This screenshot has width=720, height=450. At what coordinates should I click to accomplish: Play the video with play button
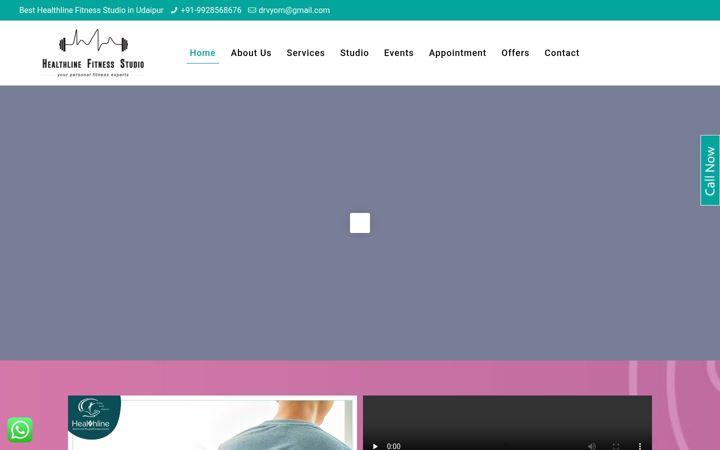pos(375,446)
